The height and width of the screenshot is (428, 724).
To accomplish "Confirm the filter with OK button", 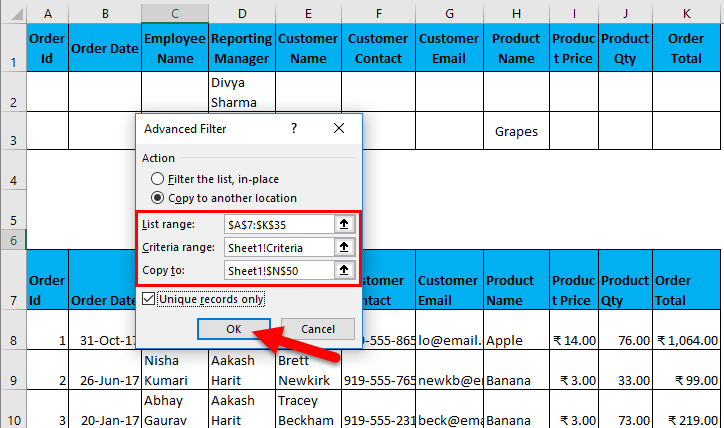I will tap(234, 329).
